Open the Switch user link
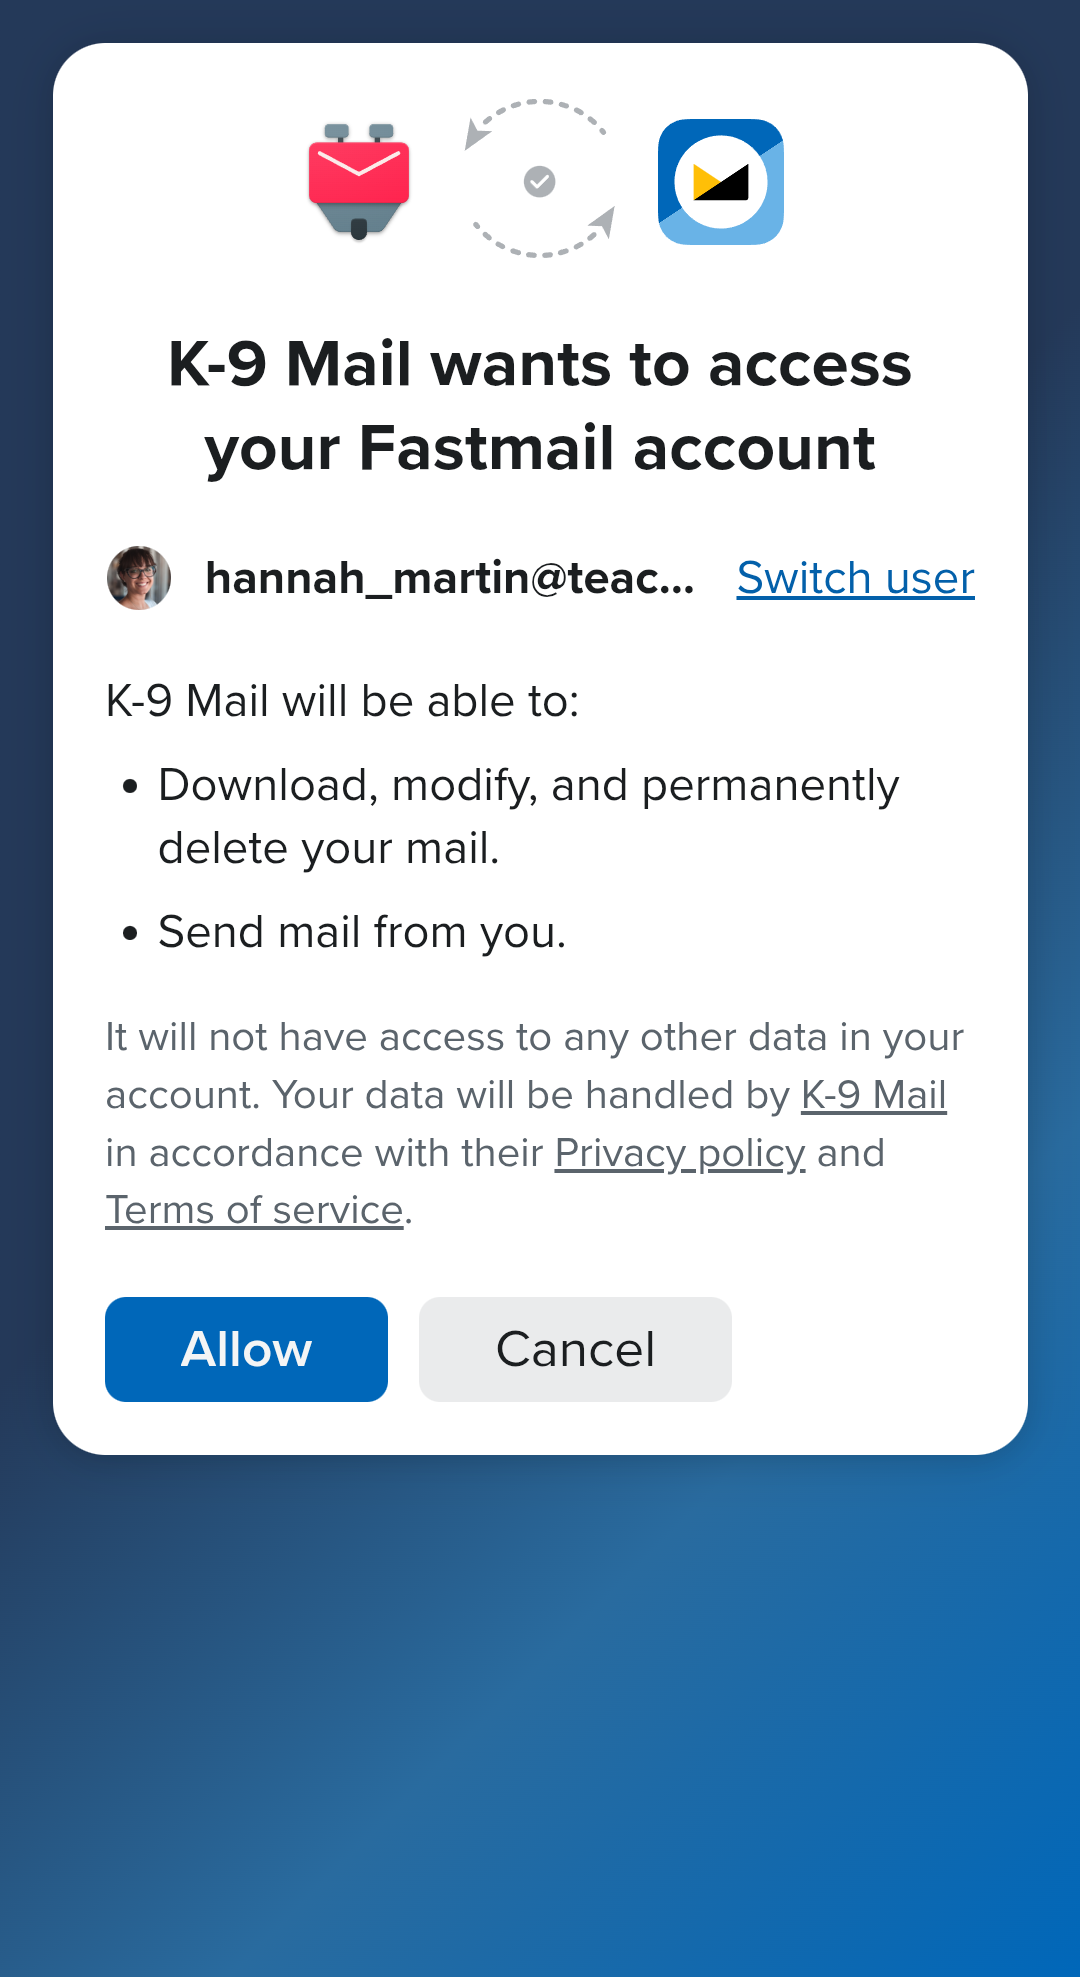The width and height of the screenshot is (1080, 1977). pyautogui.click(x=854, y=578)
